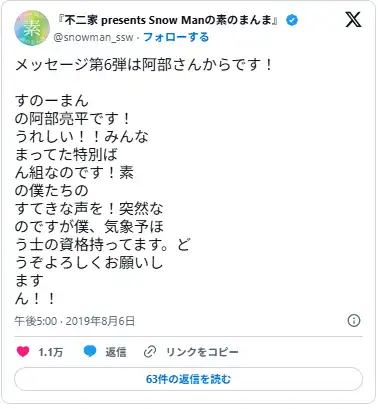378x409 pixels.
Task: Click the blue reply bubble icon
Action: [x=90, y=352]
